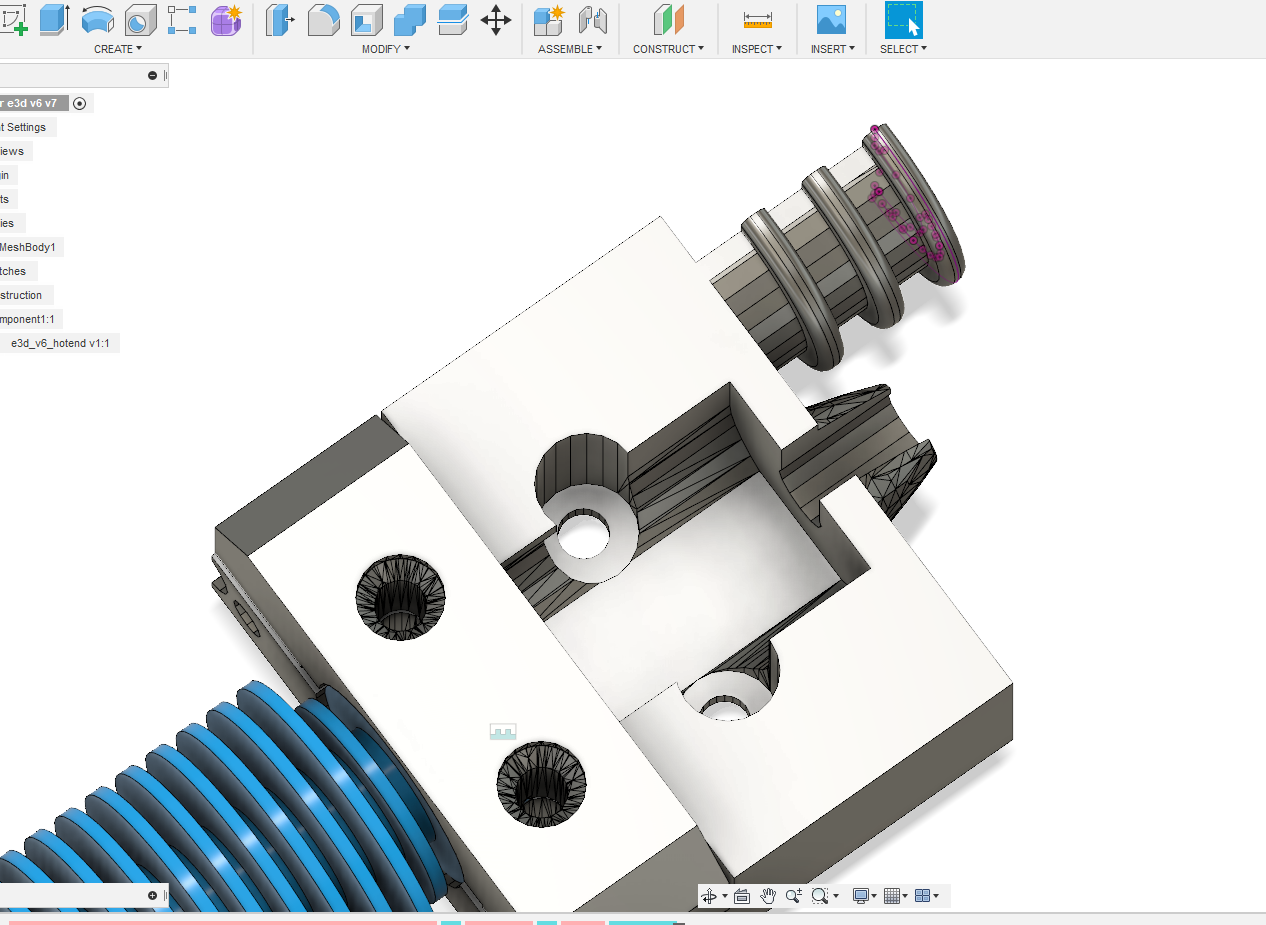The height and width of the screenshot is (925, 1266).
Task: Select e3d_v6_hotend v1:1 component
Action: (x=60, y=343)
